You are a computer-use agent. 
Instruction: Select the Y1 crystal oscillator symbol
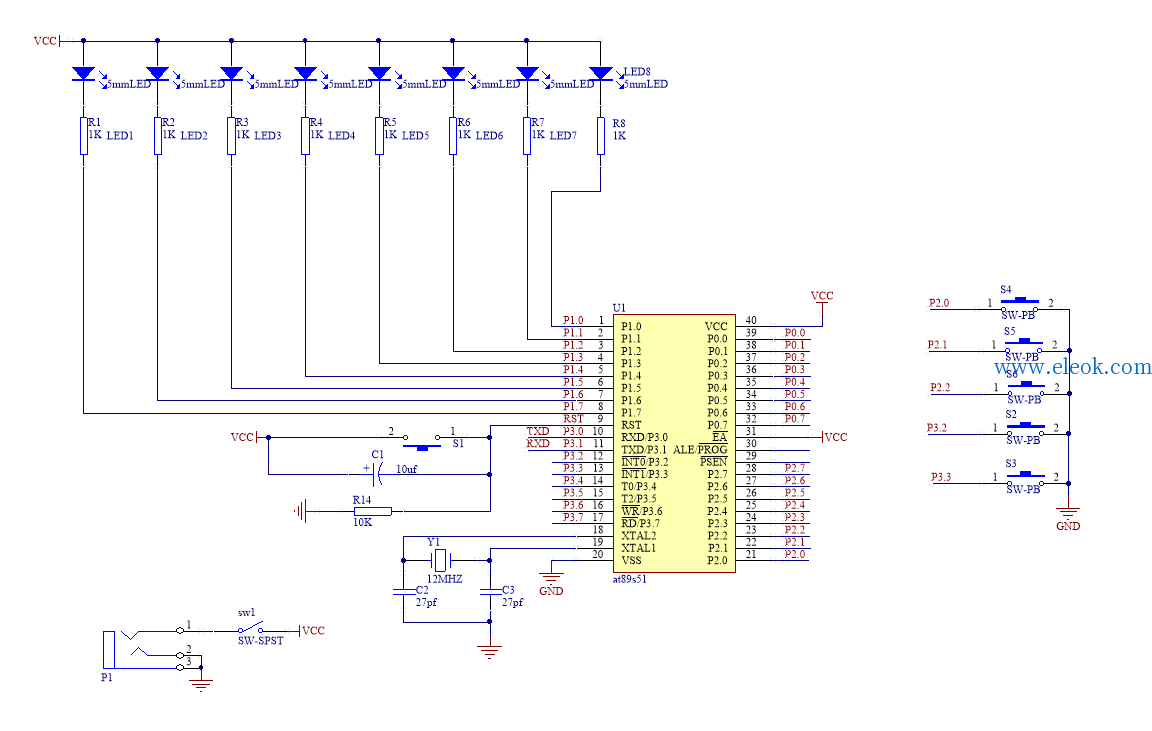(x=439, y=561)
